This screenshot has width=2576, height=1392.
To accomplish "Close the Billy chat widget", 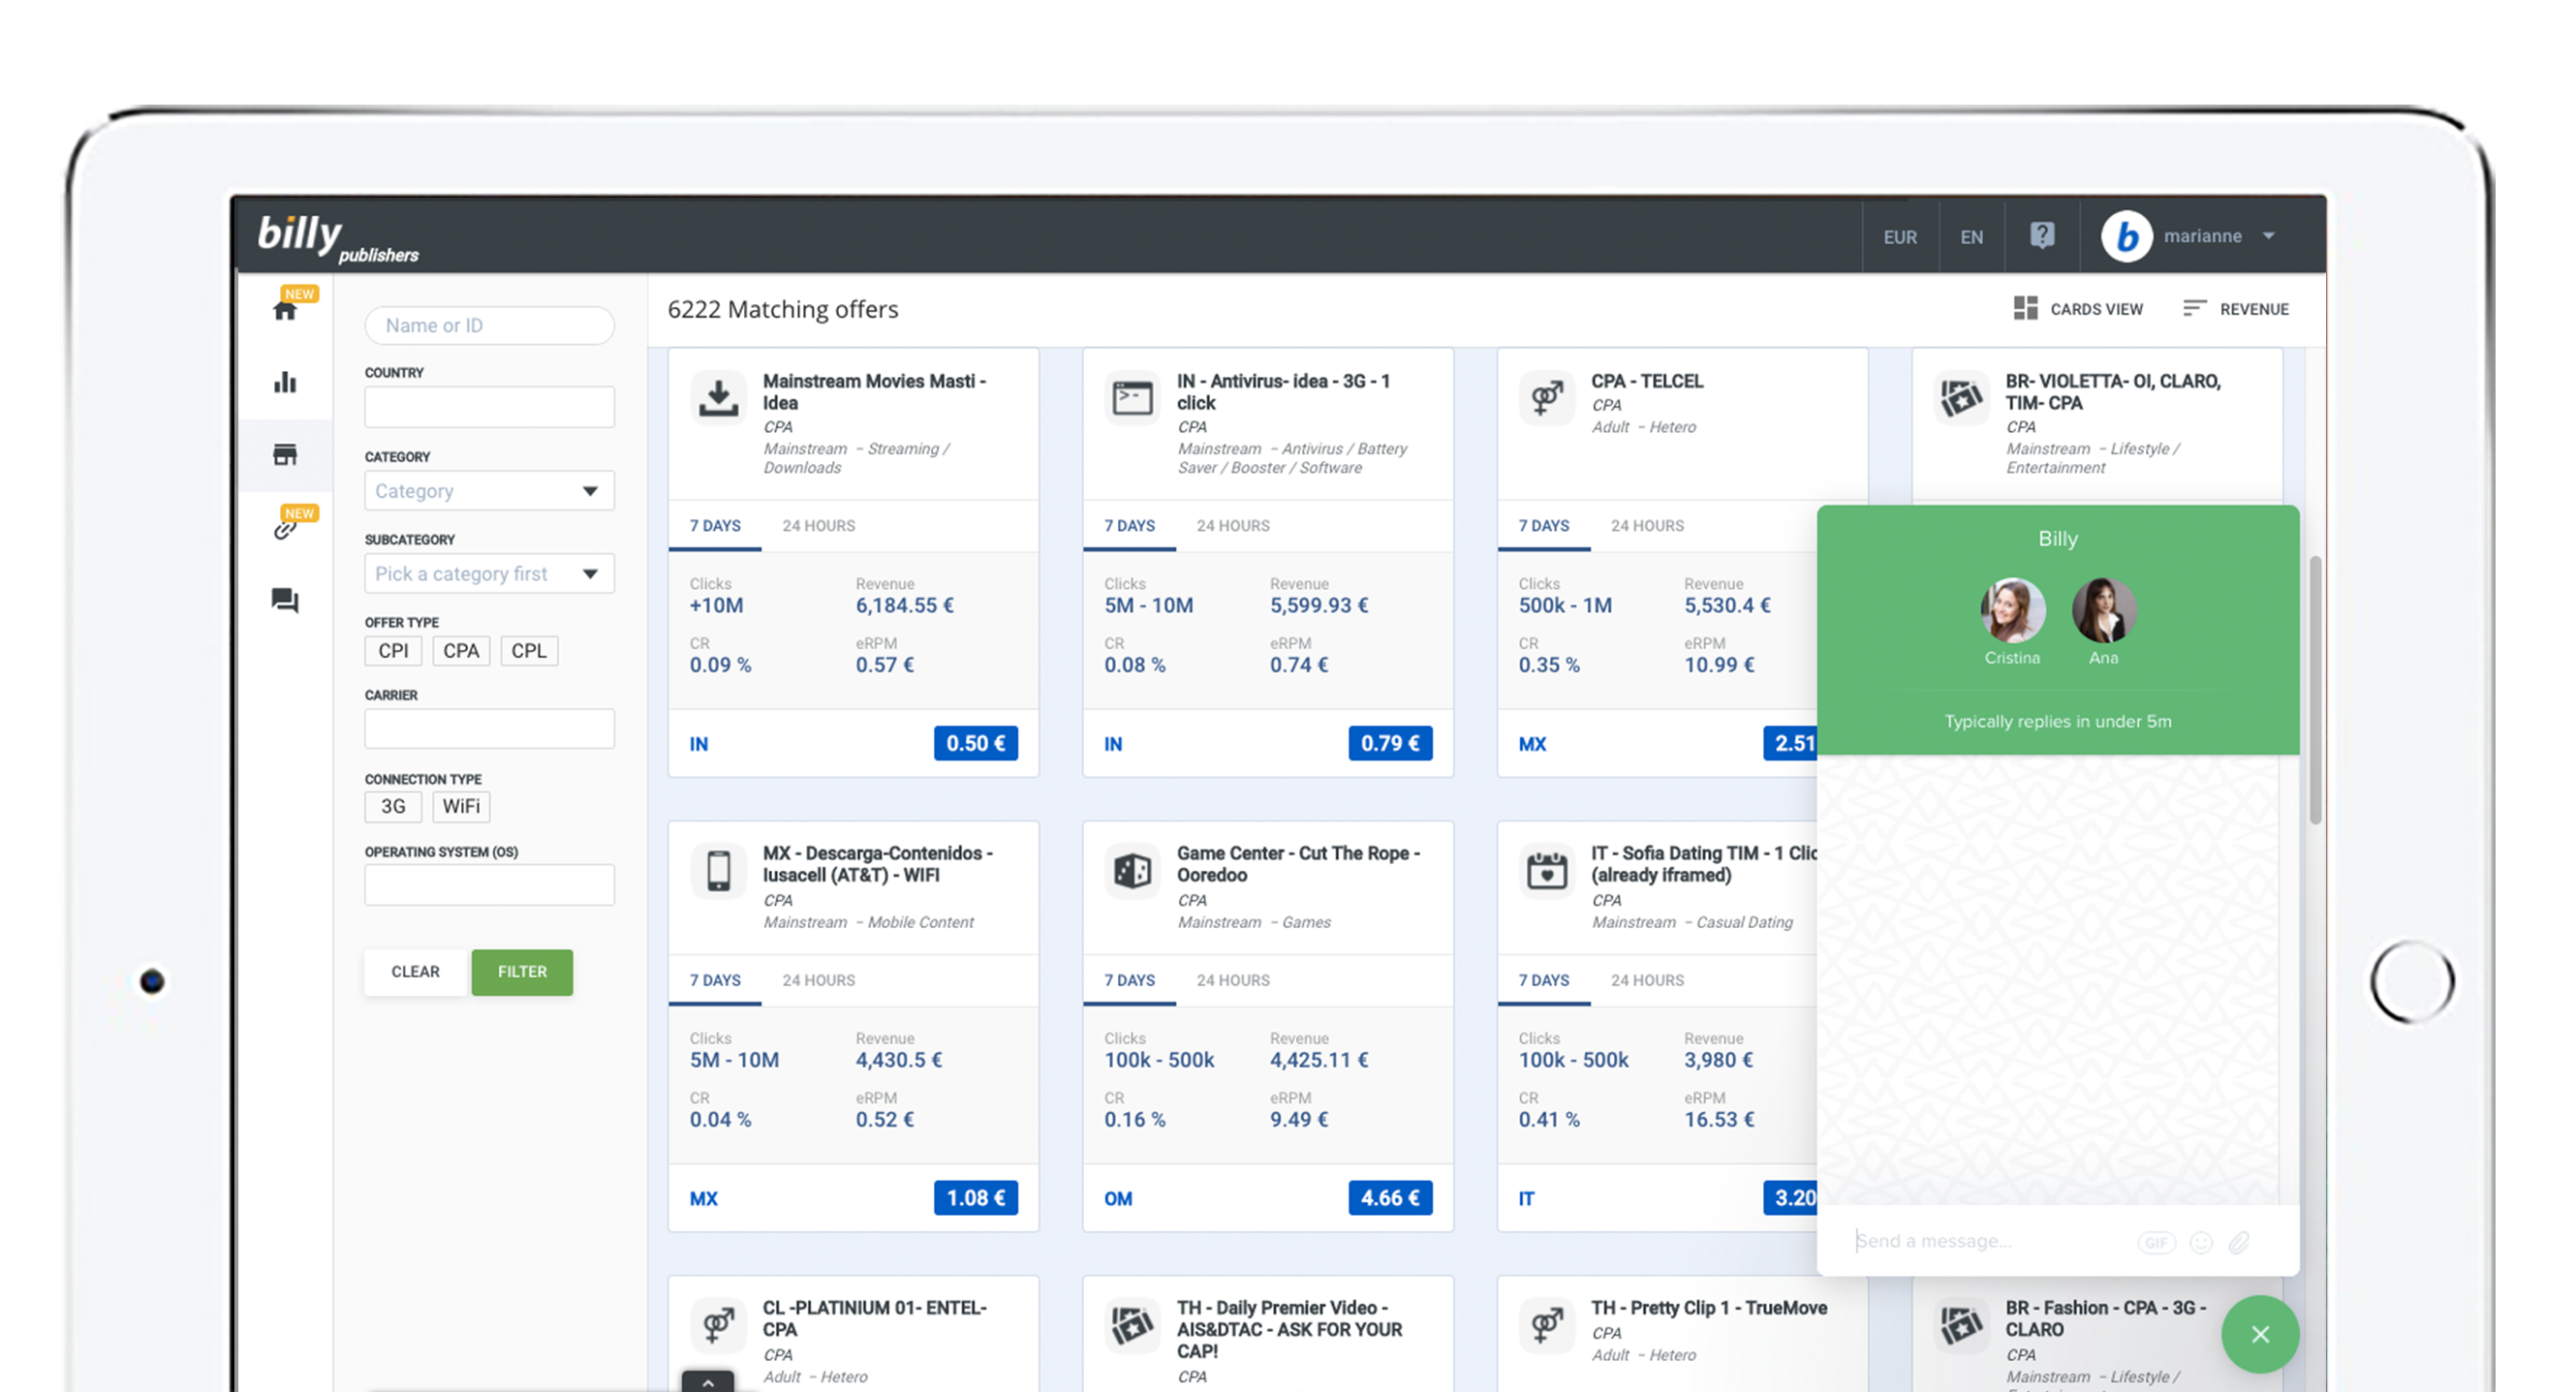I will click(2260, 1334).
